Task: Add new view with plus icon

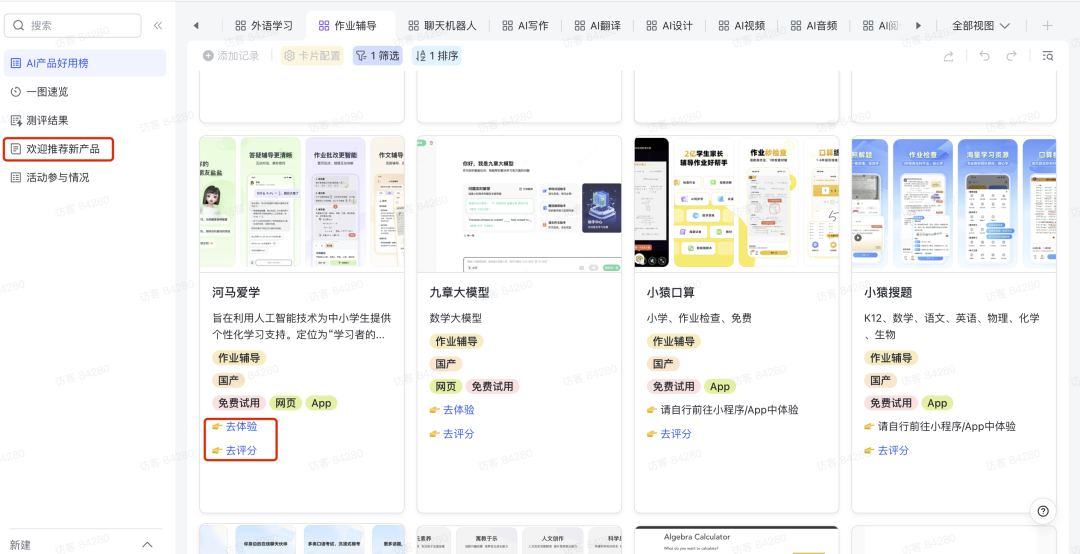Action: point(1048,25)
